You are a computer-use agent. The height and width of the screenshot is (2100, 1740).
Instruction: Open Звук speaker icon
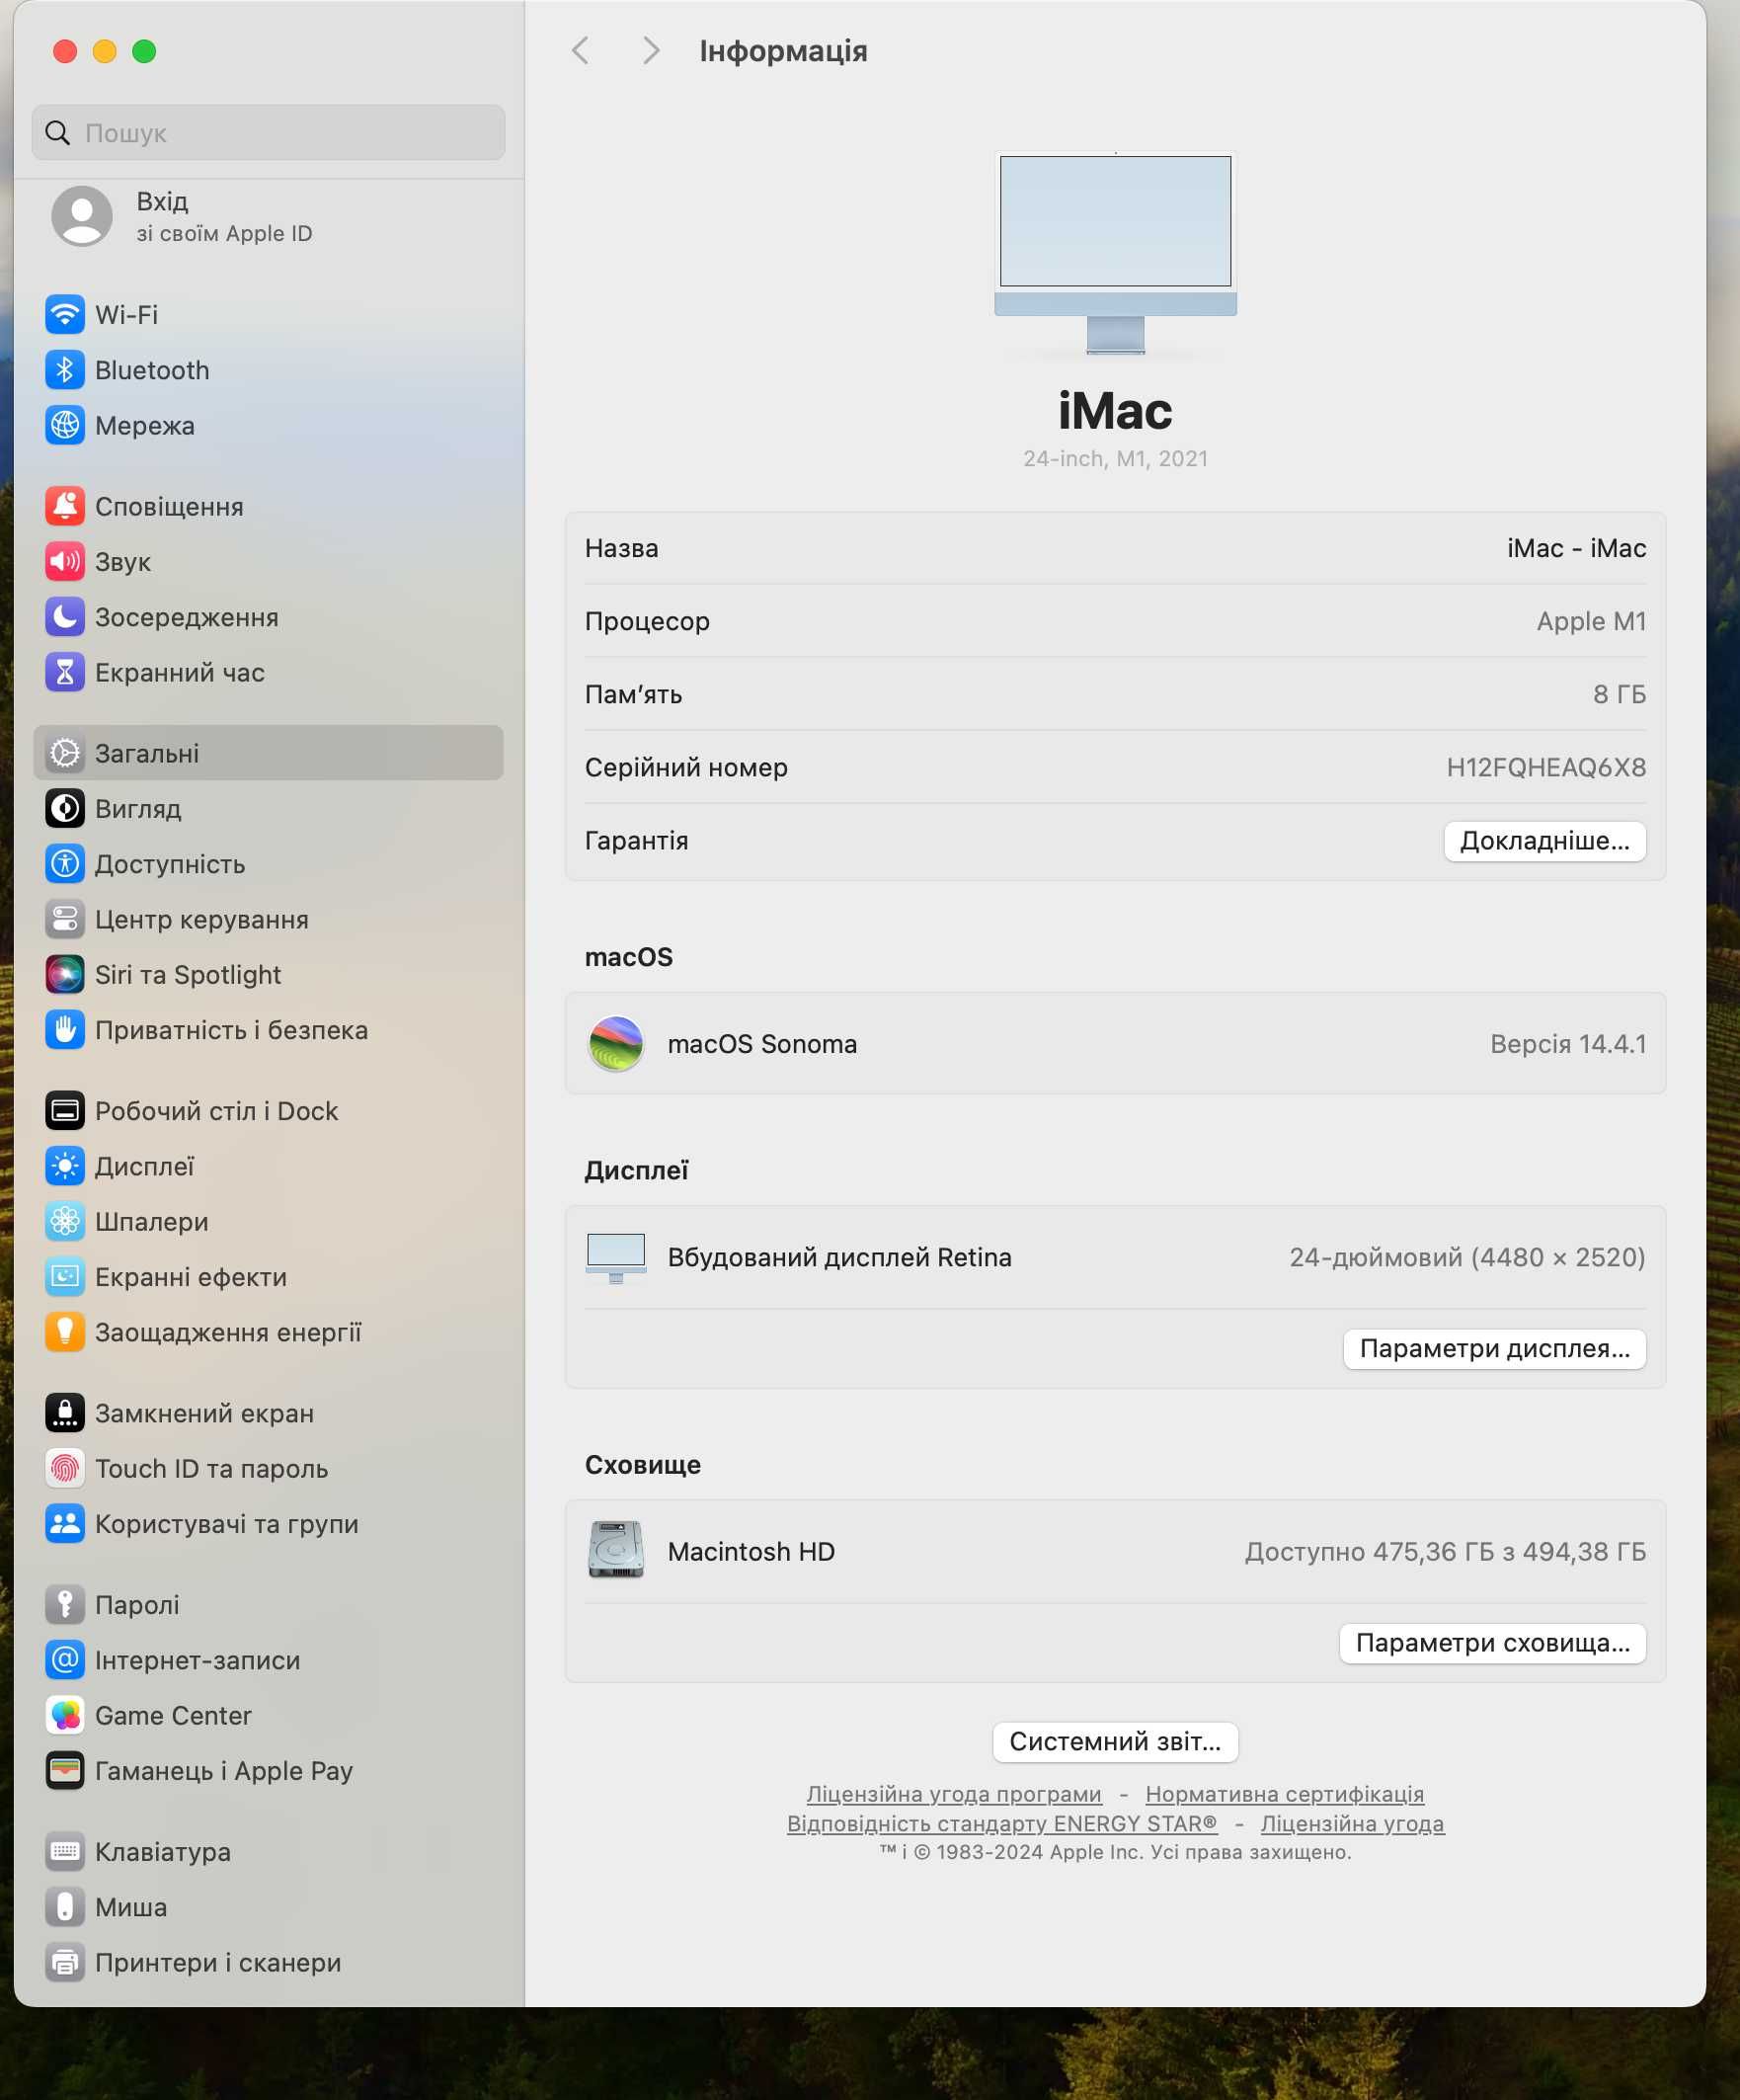click(x=65, y=562)
